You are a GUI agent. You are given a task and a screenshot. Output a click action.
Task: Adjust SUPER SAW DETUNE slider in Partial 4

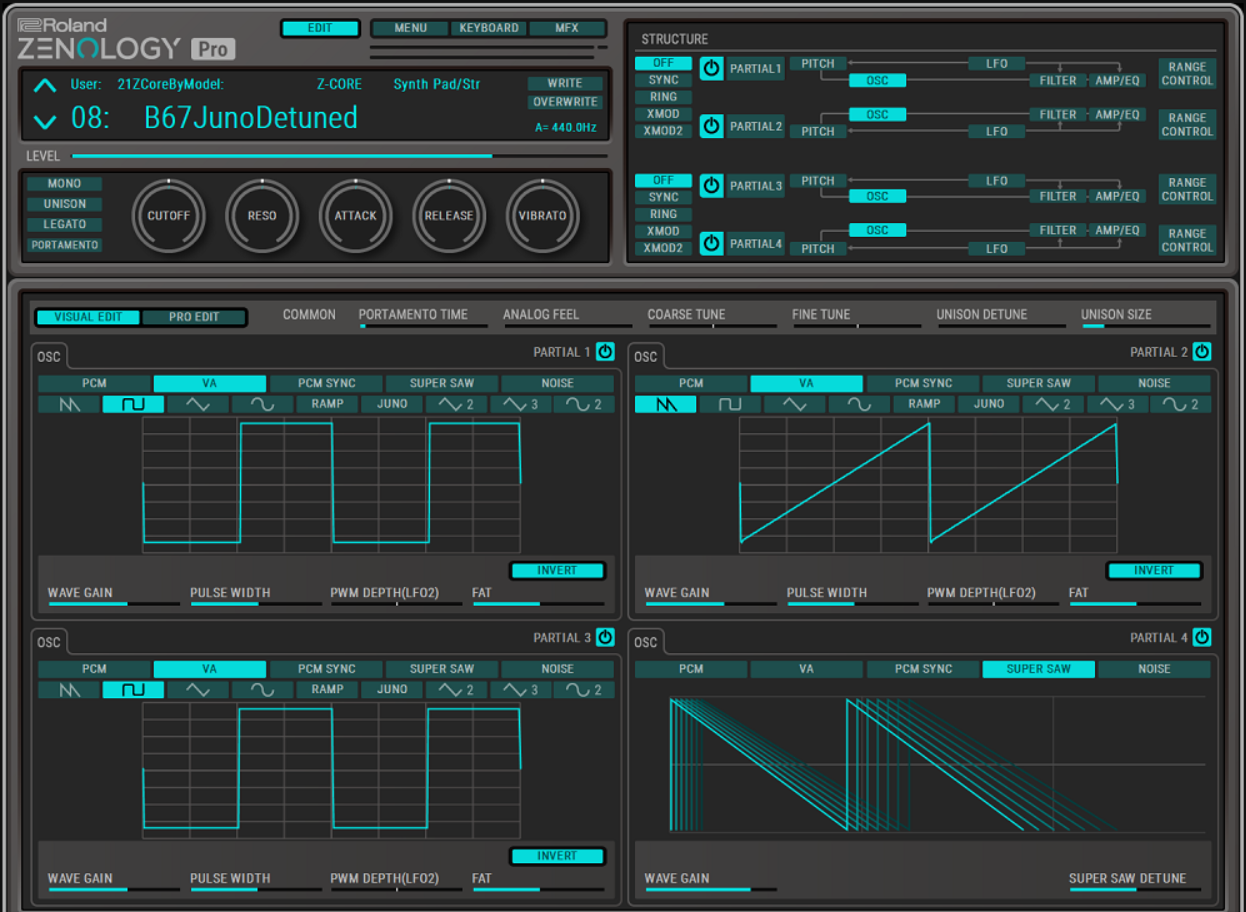1135,889
